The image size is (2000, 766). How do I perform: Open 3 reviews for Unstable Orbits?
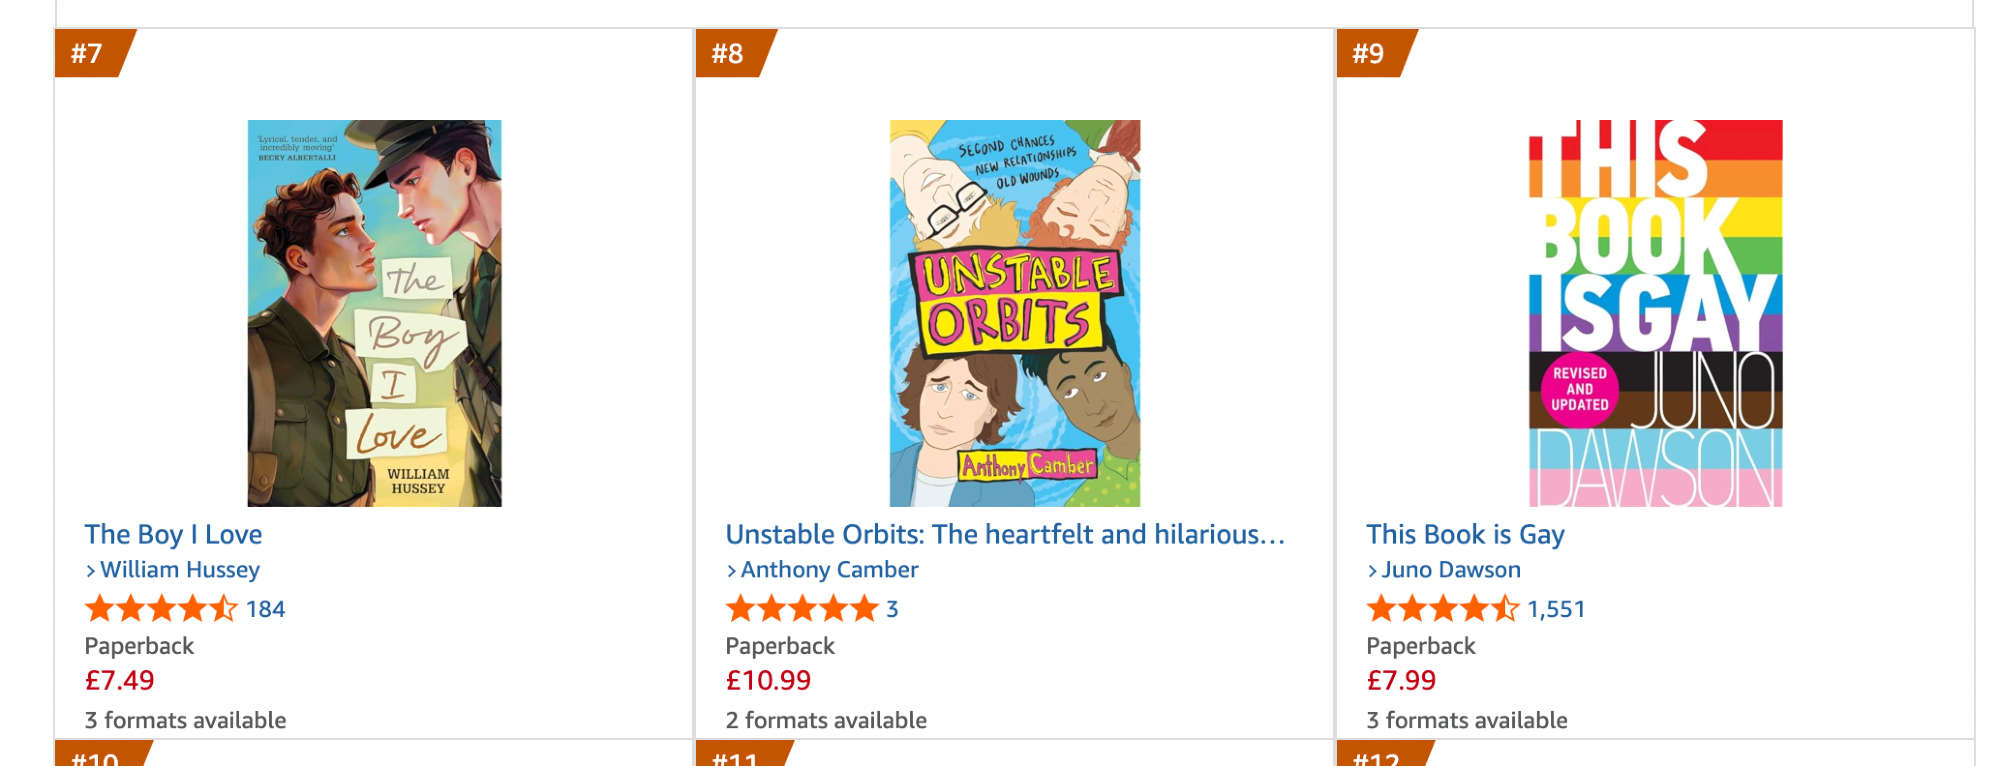tap(892, 609)
